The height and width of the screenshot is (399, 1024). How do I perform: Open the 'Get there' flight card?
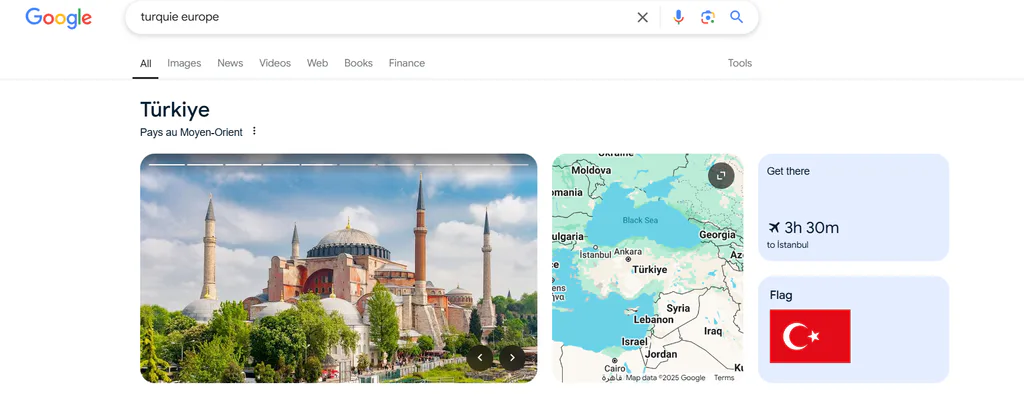click(854, 208)
